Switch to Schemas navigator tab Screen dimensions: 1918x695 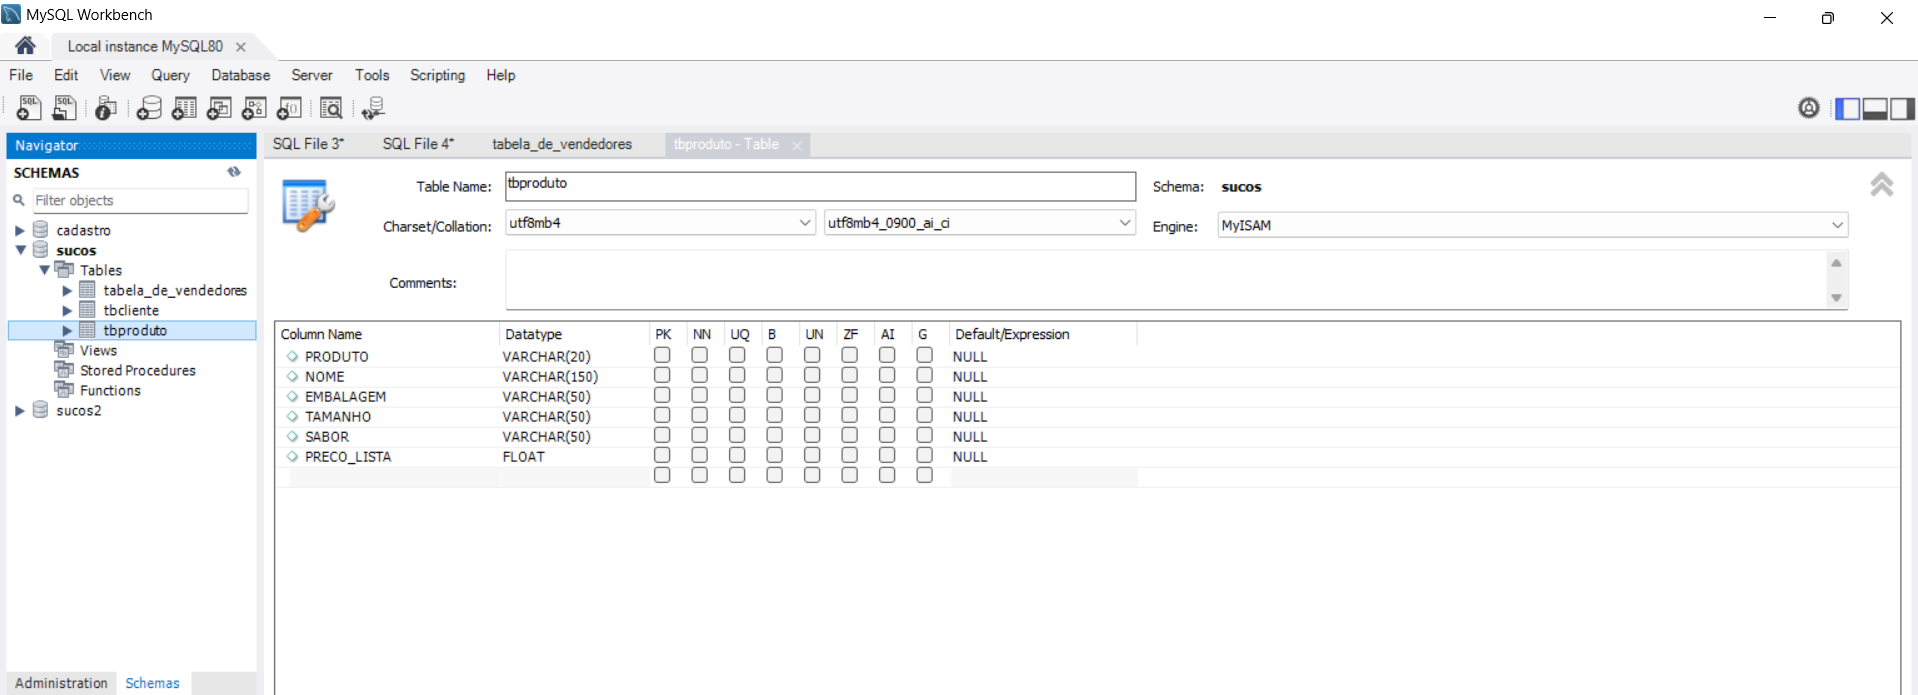[152, 683]
